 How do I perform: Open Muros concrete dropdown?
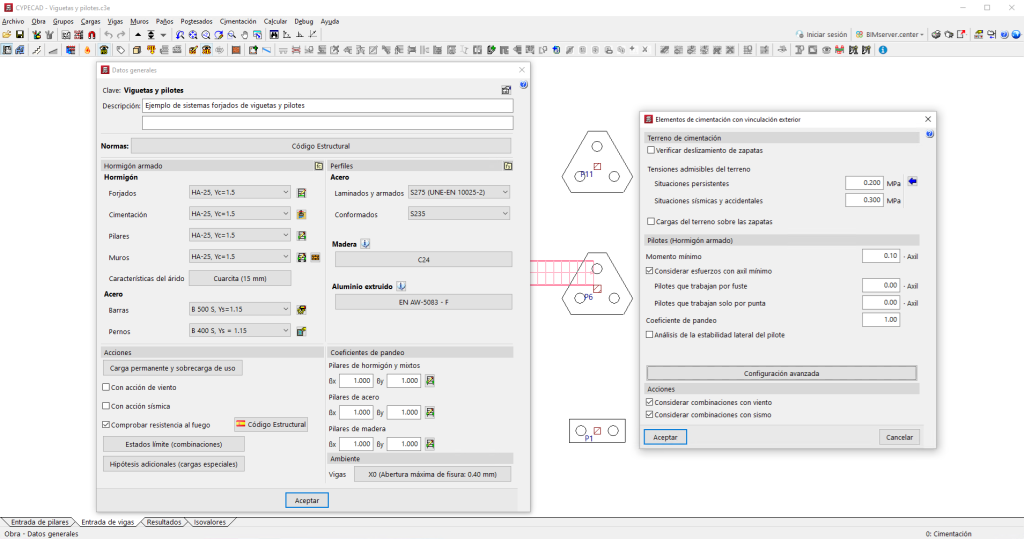pos(240,257)
